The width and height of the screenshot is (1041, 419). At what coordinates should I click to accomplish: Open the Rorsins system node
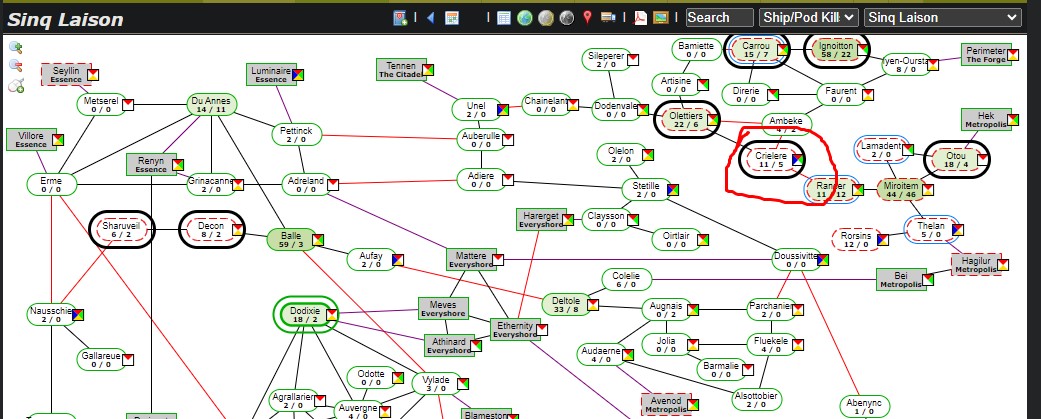(856, 240)
